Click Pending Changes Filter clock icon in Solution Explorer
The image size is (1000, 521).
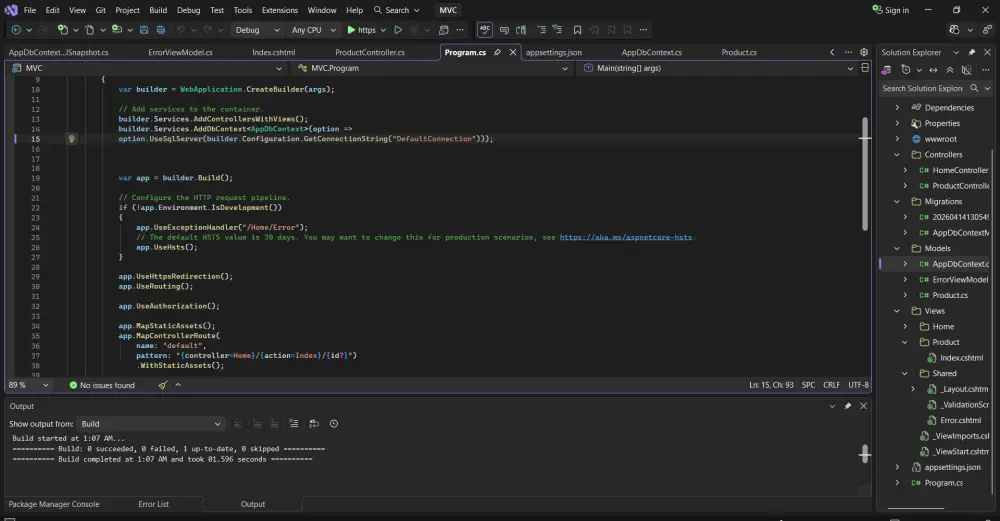pos(905,70)
